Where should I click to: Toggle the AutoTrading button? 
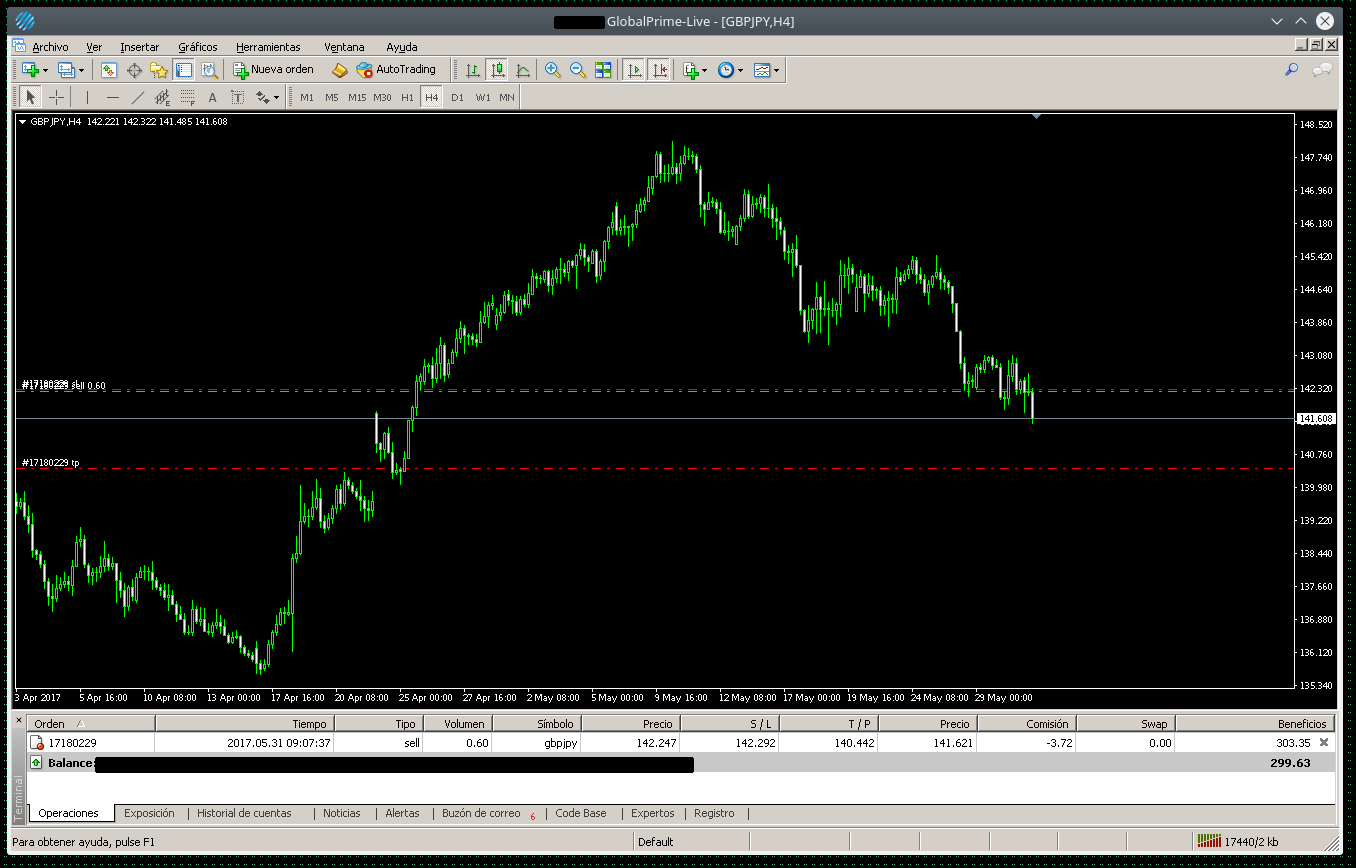click(396, 70)
